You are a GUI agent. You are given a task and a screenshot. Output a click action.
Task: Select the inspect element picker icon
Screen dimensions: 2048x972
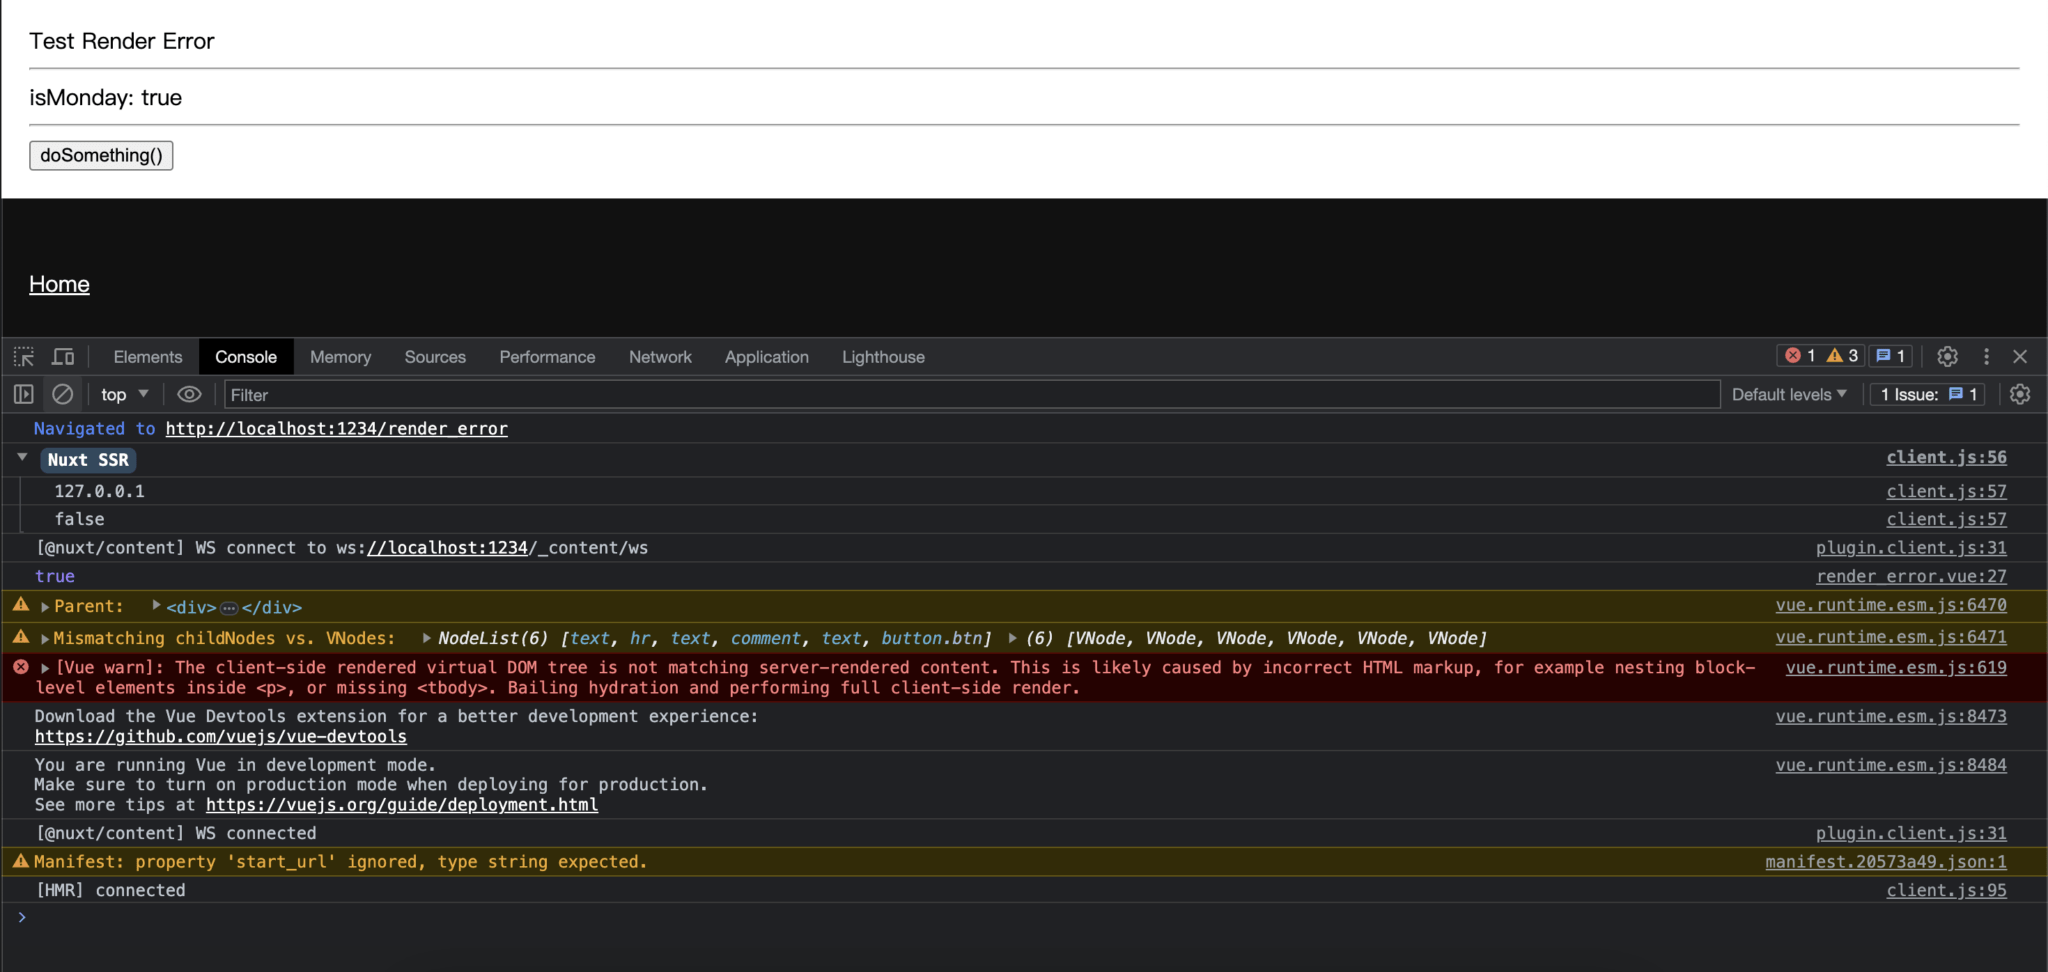click(24, 357)
